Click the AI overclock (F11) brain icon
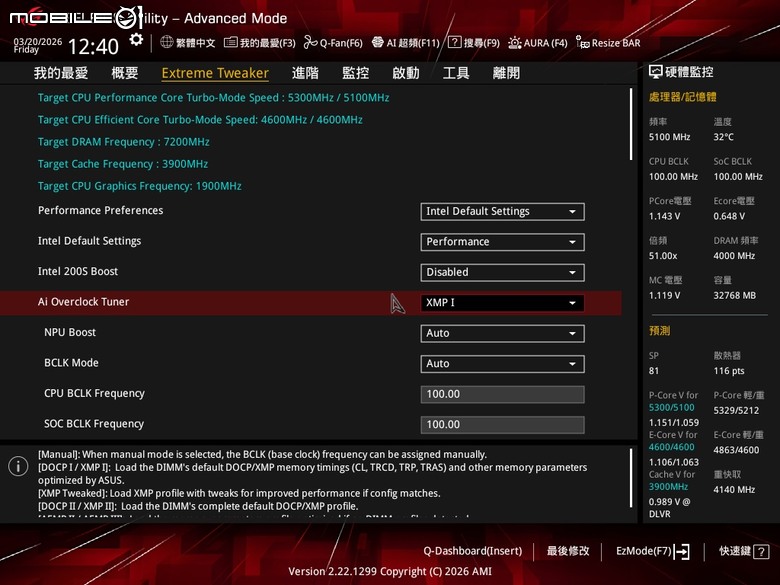Viewport: 780px width, 585px height. [x=378, y=42]
